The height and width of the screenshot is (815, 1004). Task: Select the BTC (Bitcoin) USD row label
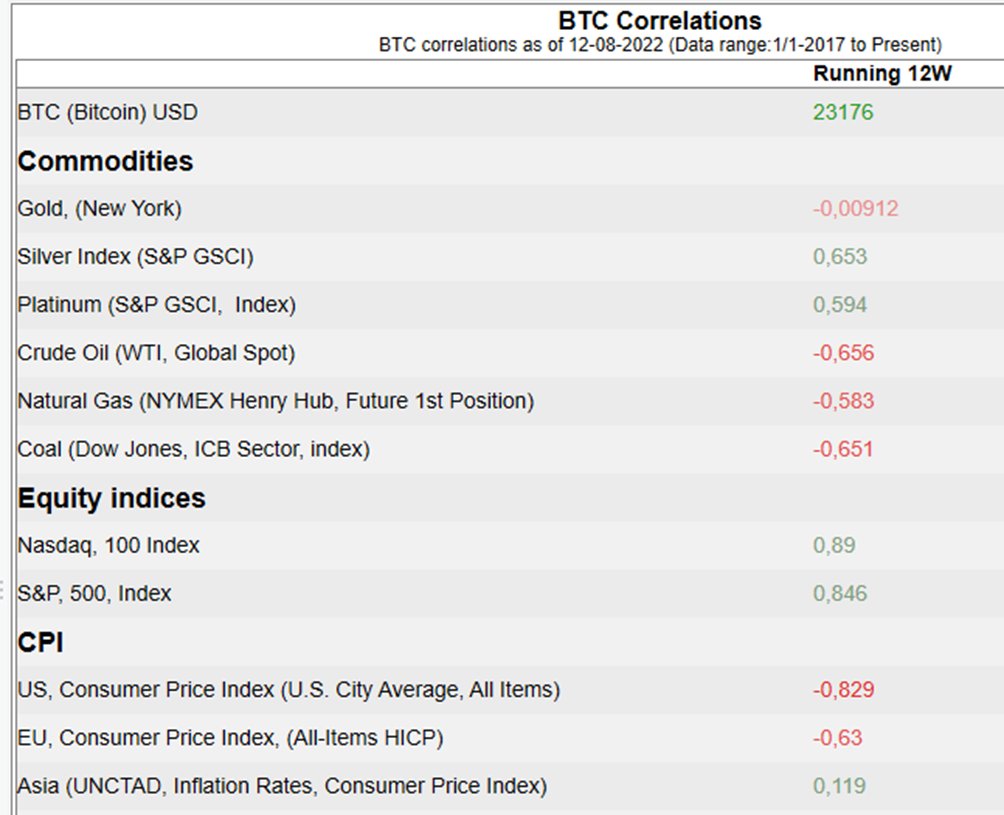tap(108, 112)
